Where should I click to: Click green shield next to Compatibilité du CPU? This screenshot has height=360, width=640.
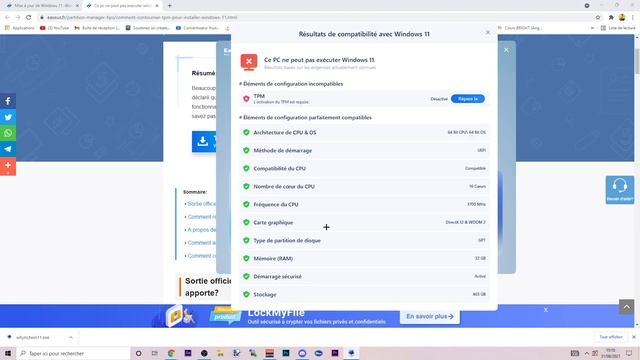(246, 168)
